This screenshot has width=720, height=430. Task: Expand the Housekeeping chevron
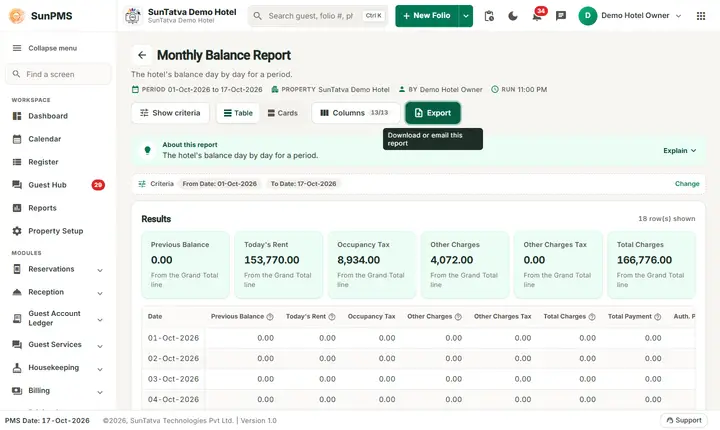(x=100, y=369)
